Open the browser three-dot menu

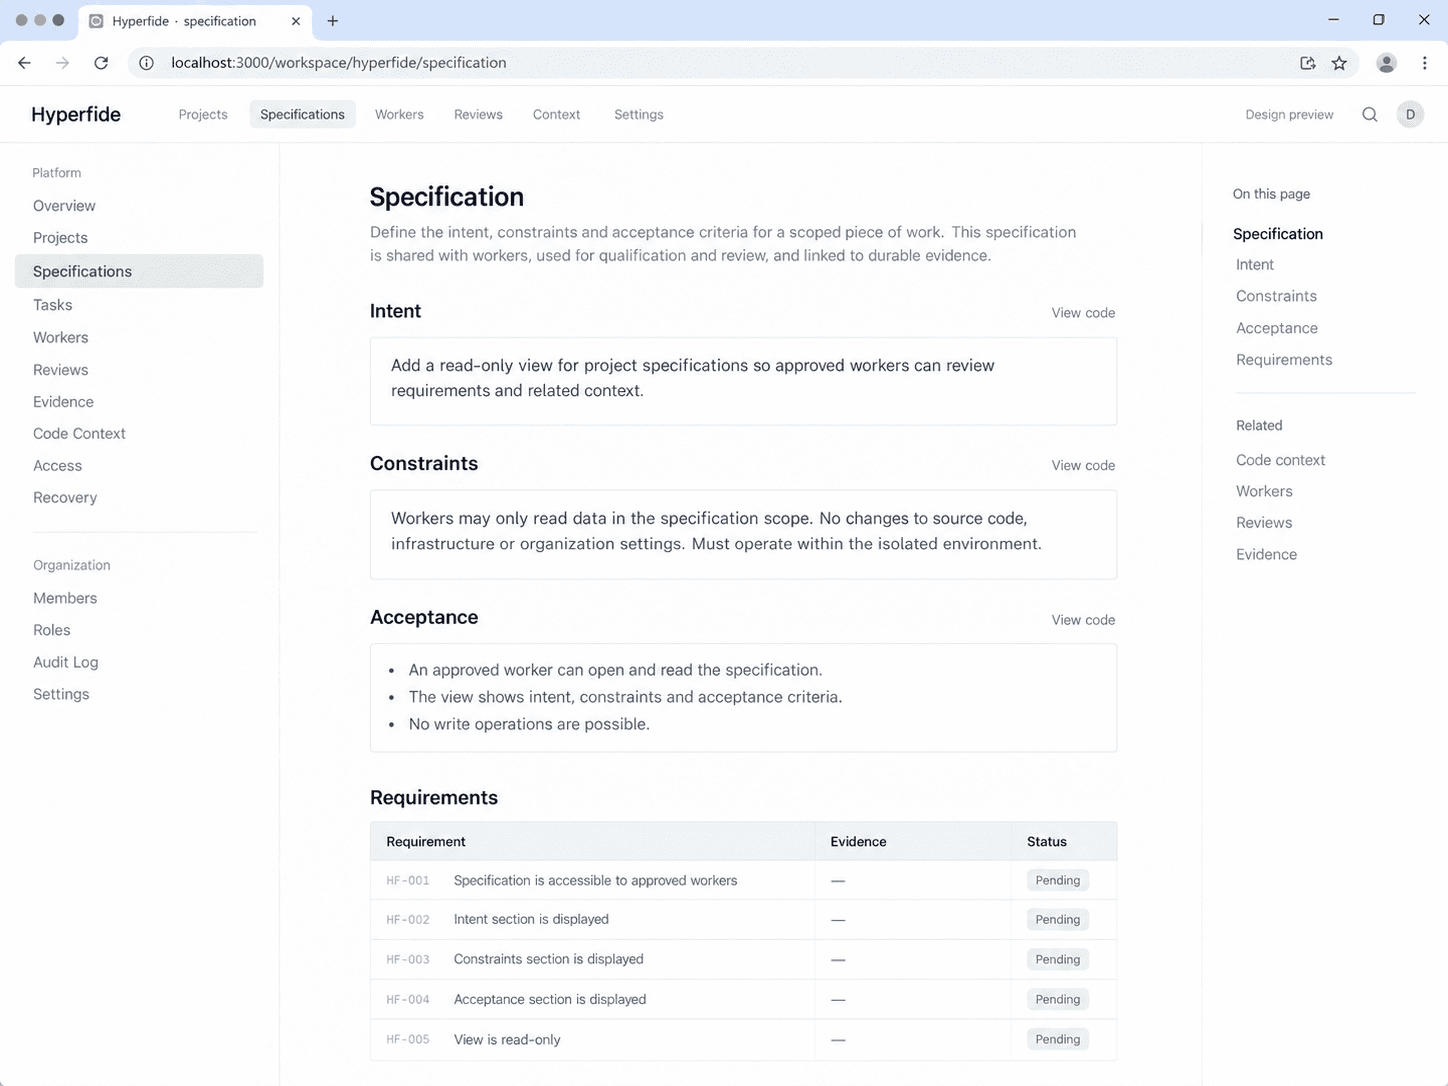1424,63
